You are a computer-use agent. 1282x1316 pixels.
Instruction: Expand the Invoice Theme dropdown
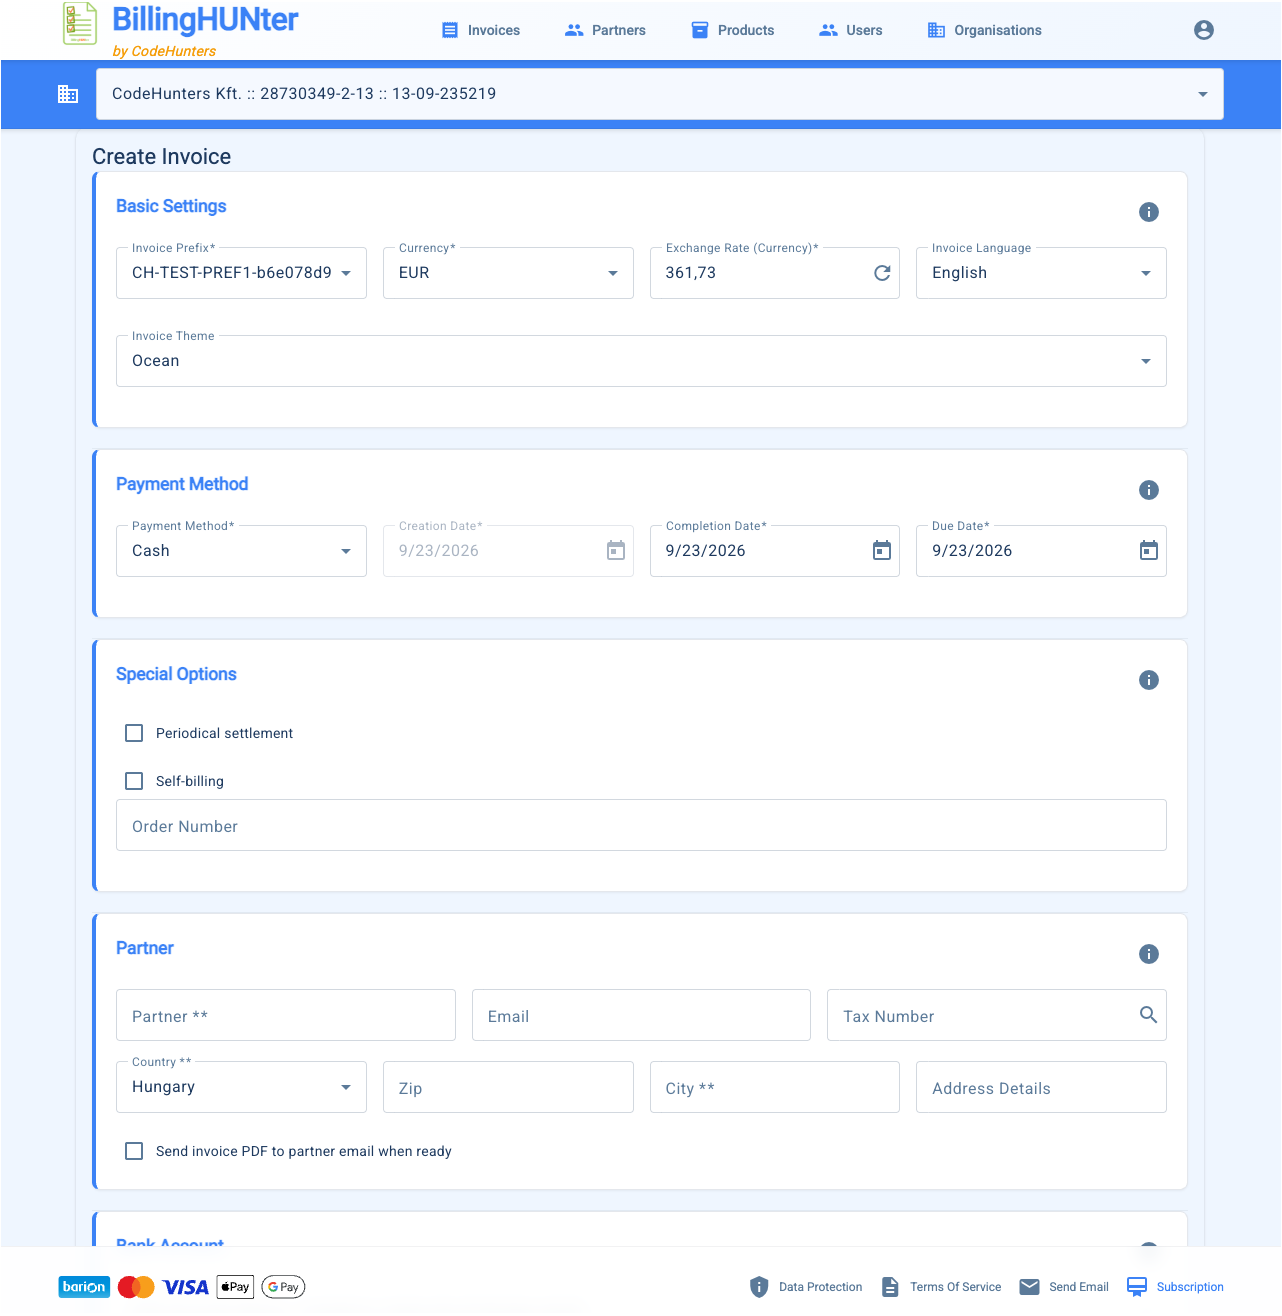point(641,361)
